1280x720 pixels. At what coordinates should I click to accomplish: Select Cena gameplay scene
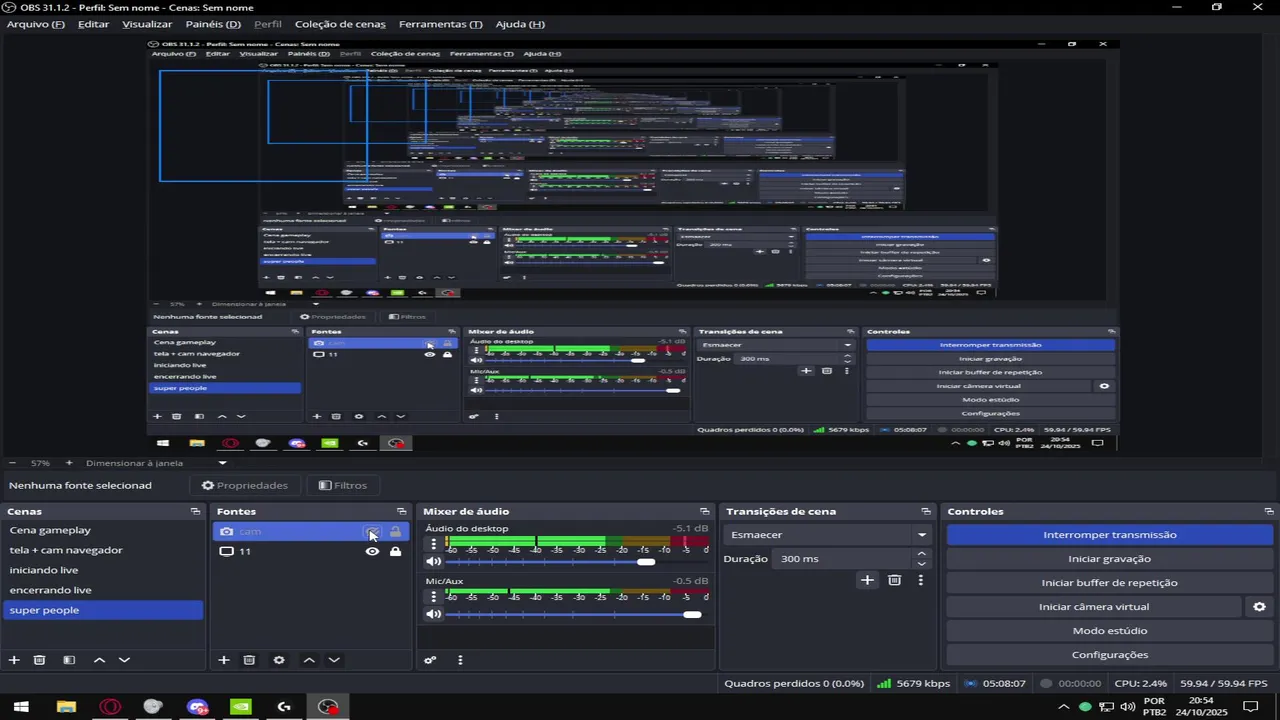[103, 530]
